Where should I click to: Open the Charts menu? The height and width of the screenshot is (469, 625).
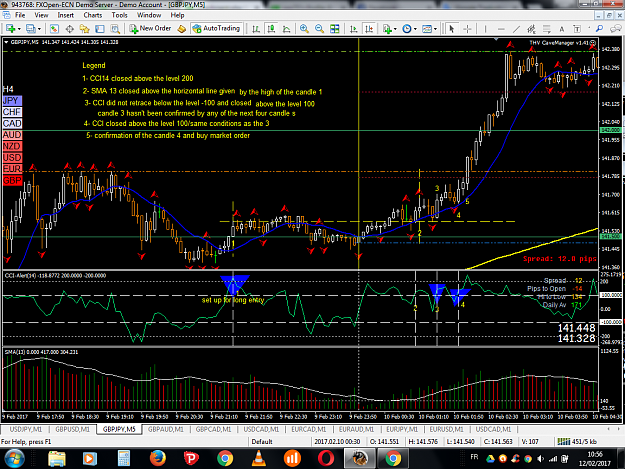tap(92, 15)
